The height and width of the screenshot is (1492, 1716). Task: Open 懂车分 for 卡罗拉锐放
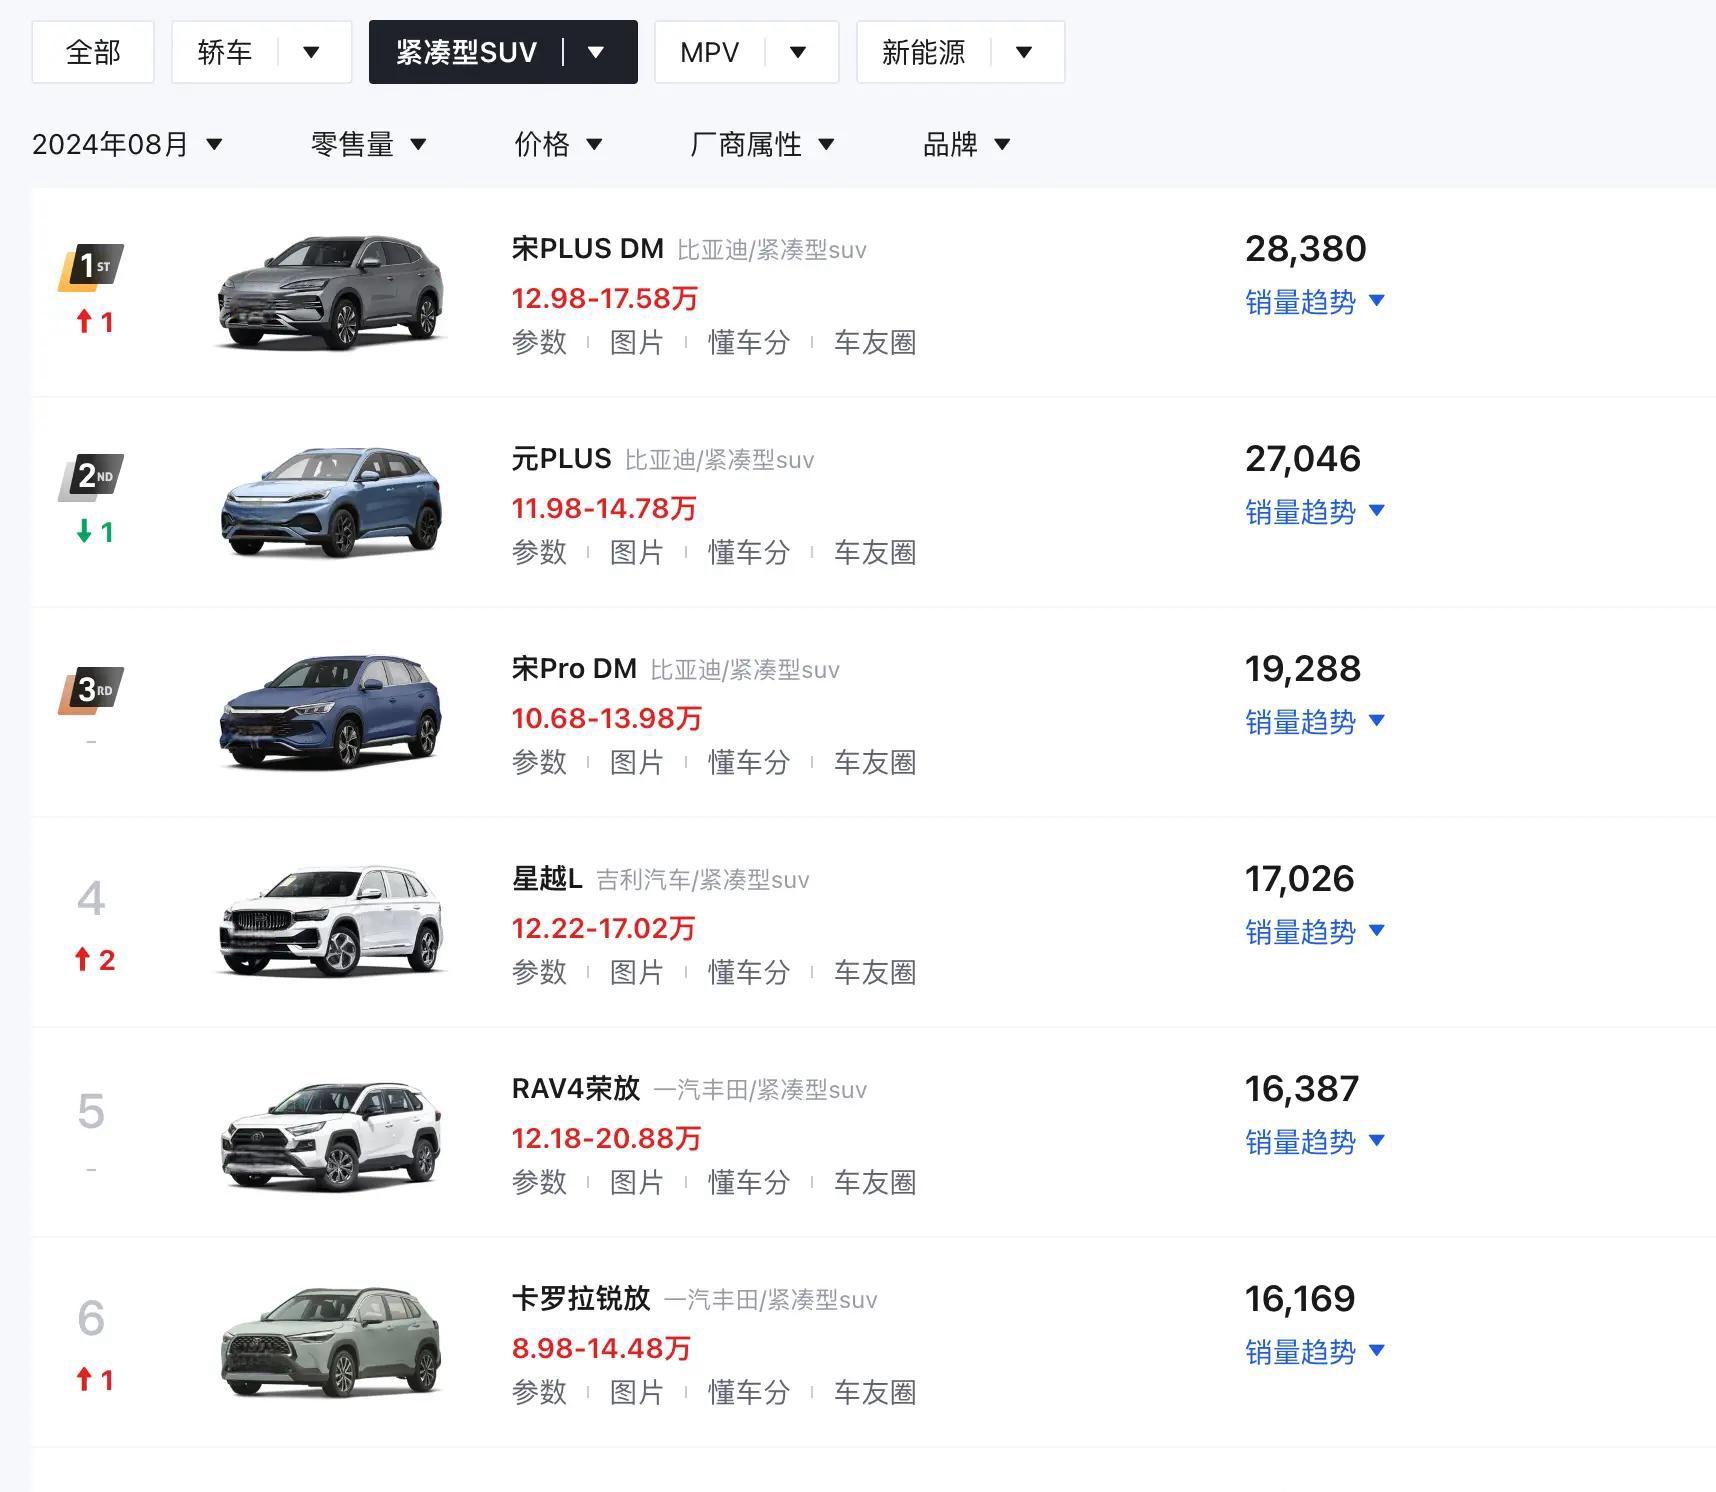(749, 1392)
